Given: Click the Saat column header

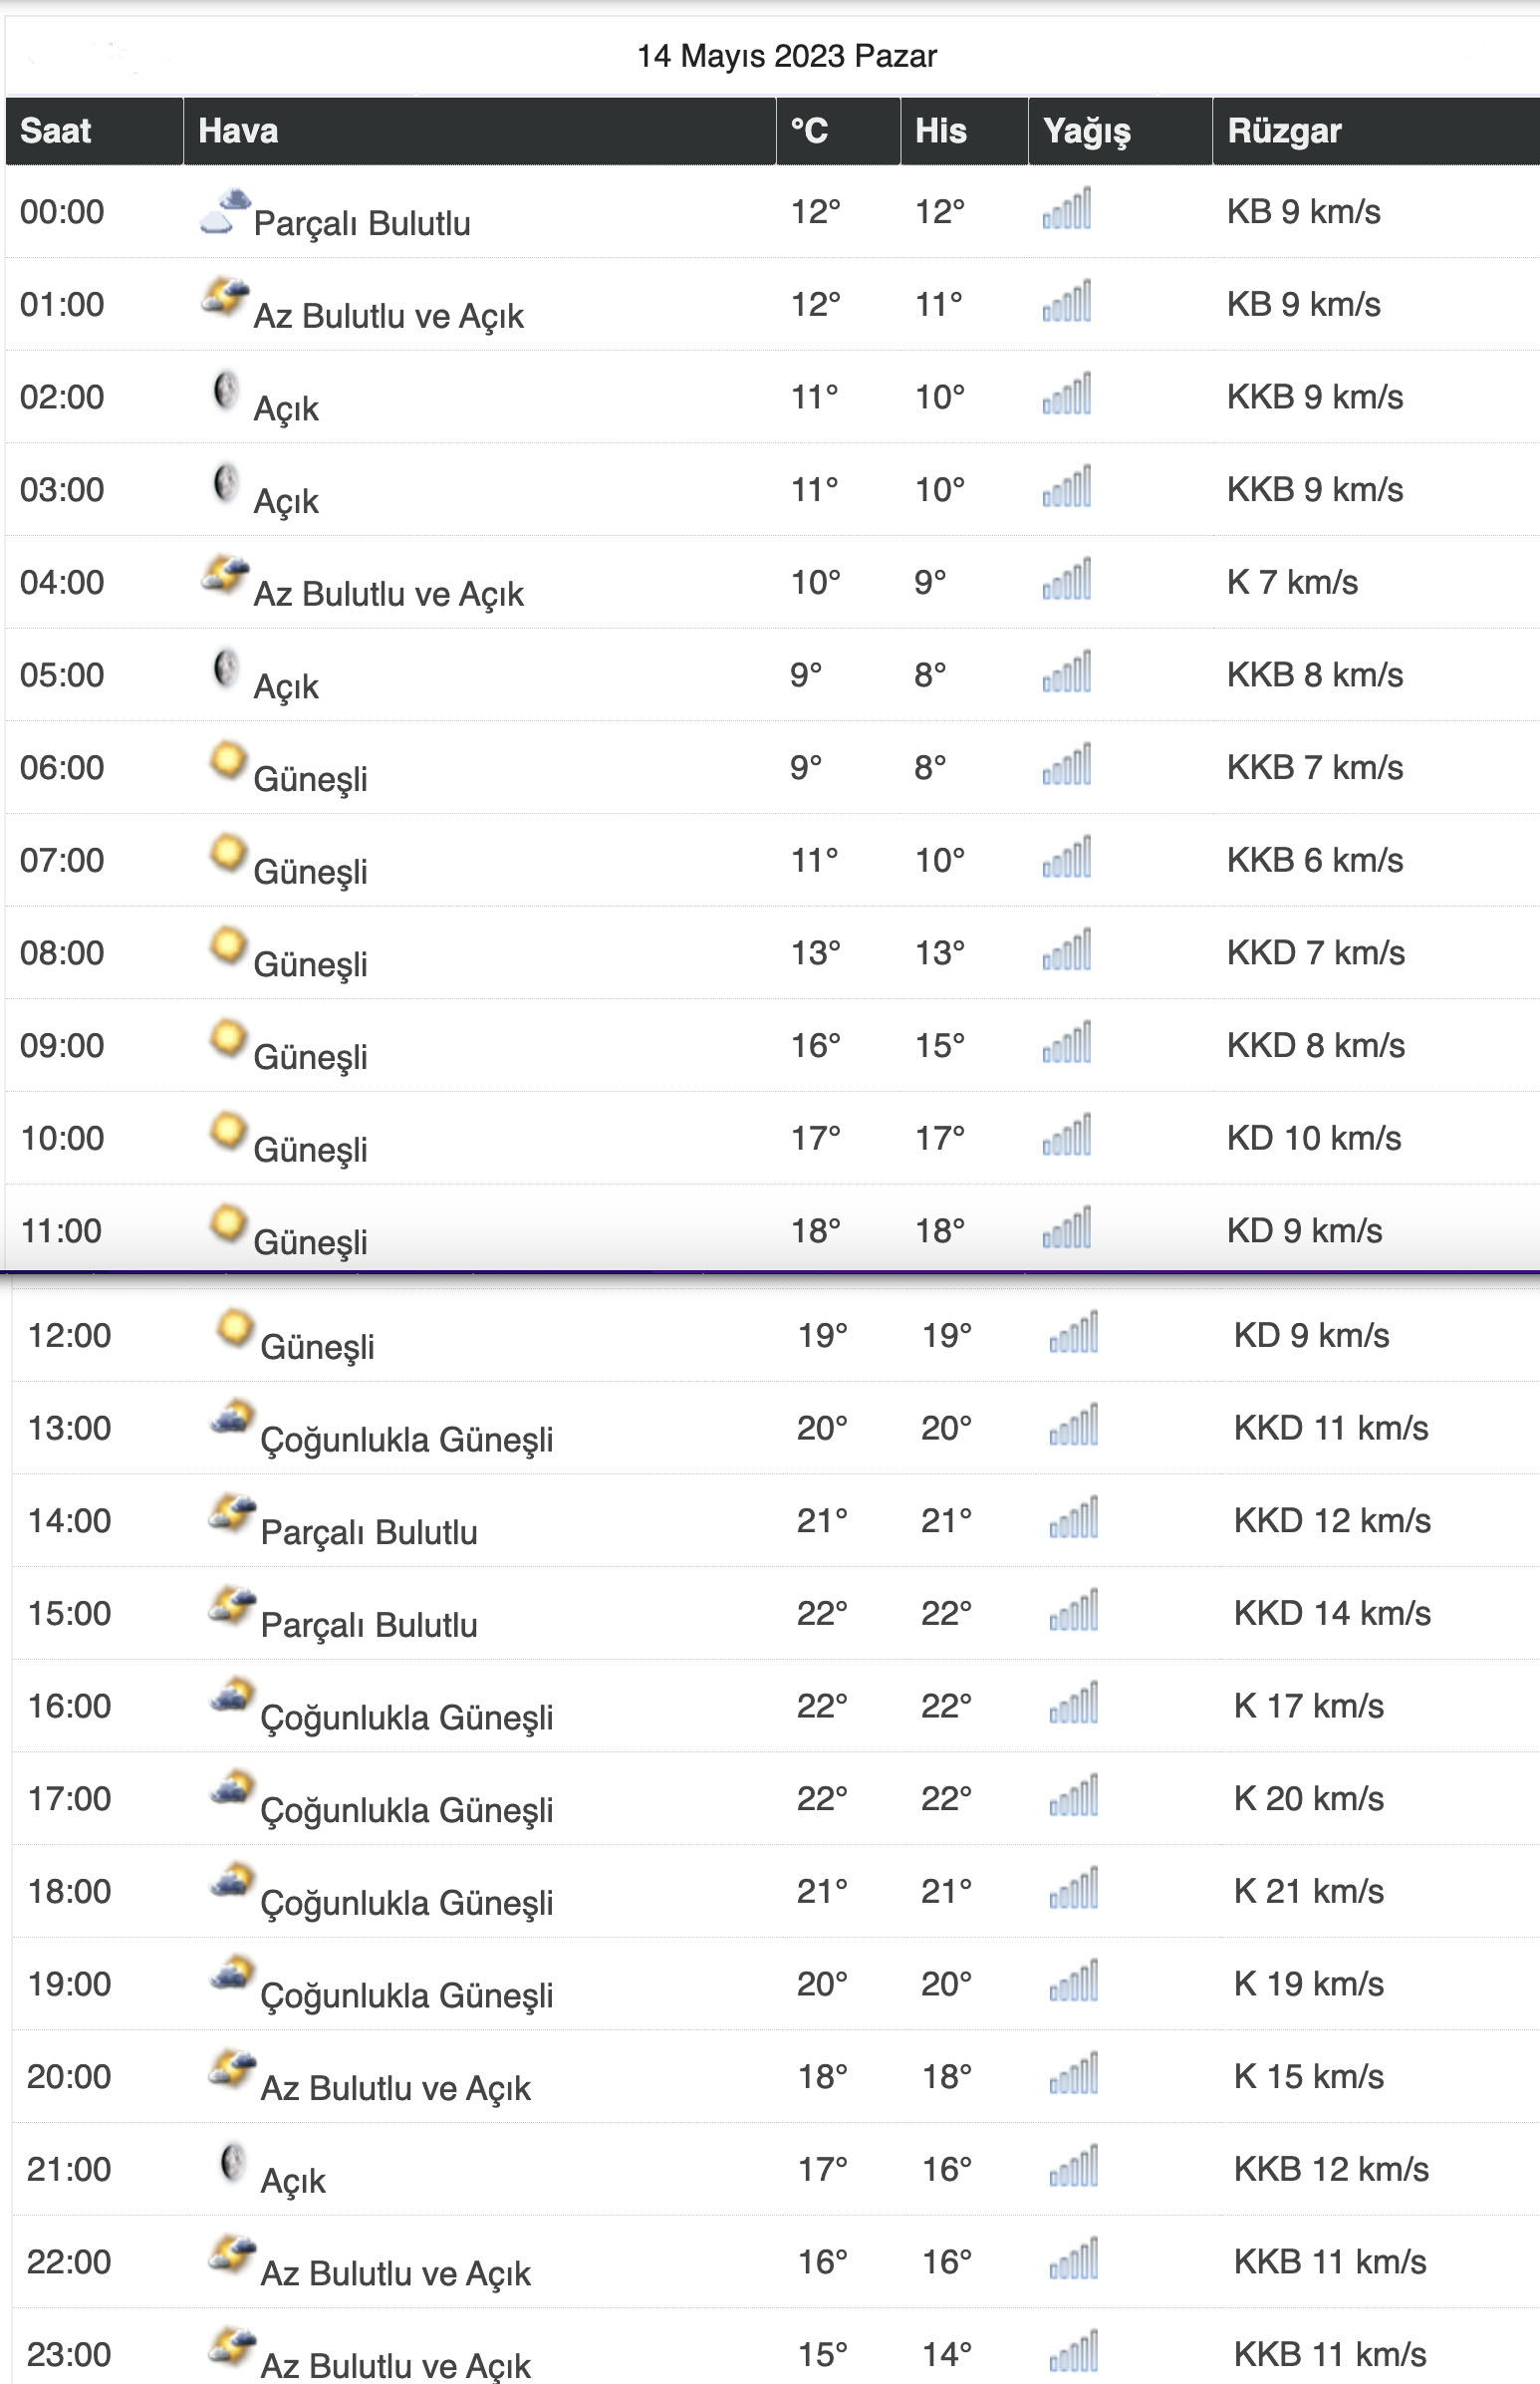Looking at the screenshot, I should tap(56, 131).
